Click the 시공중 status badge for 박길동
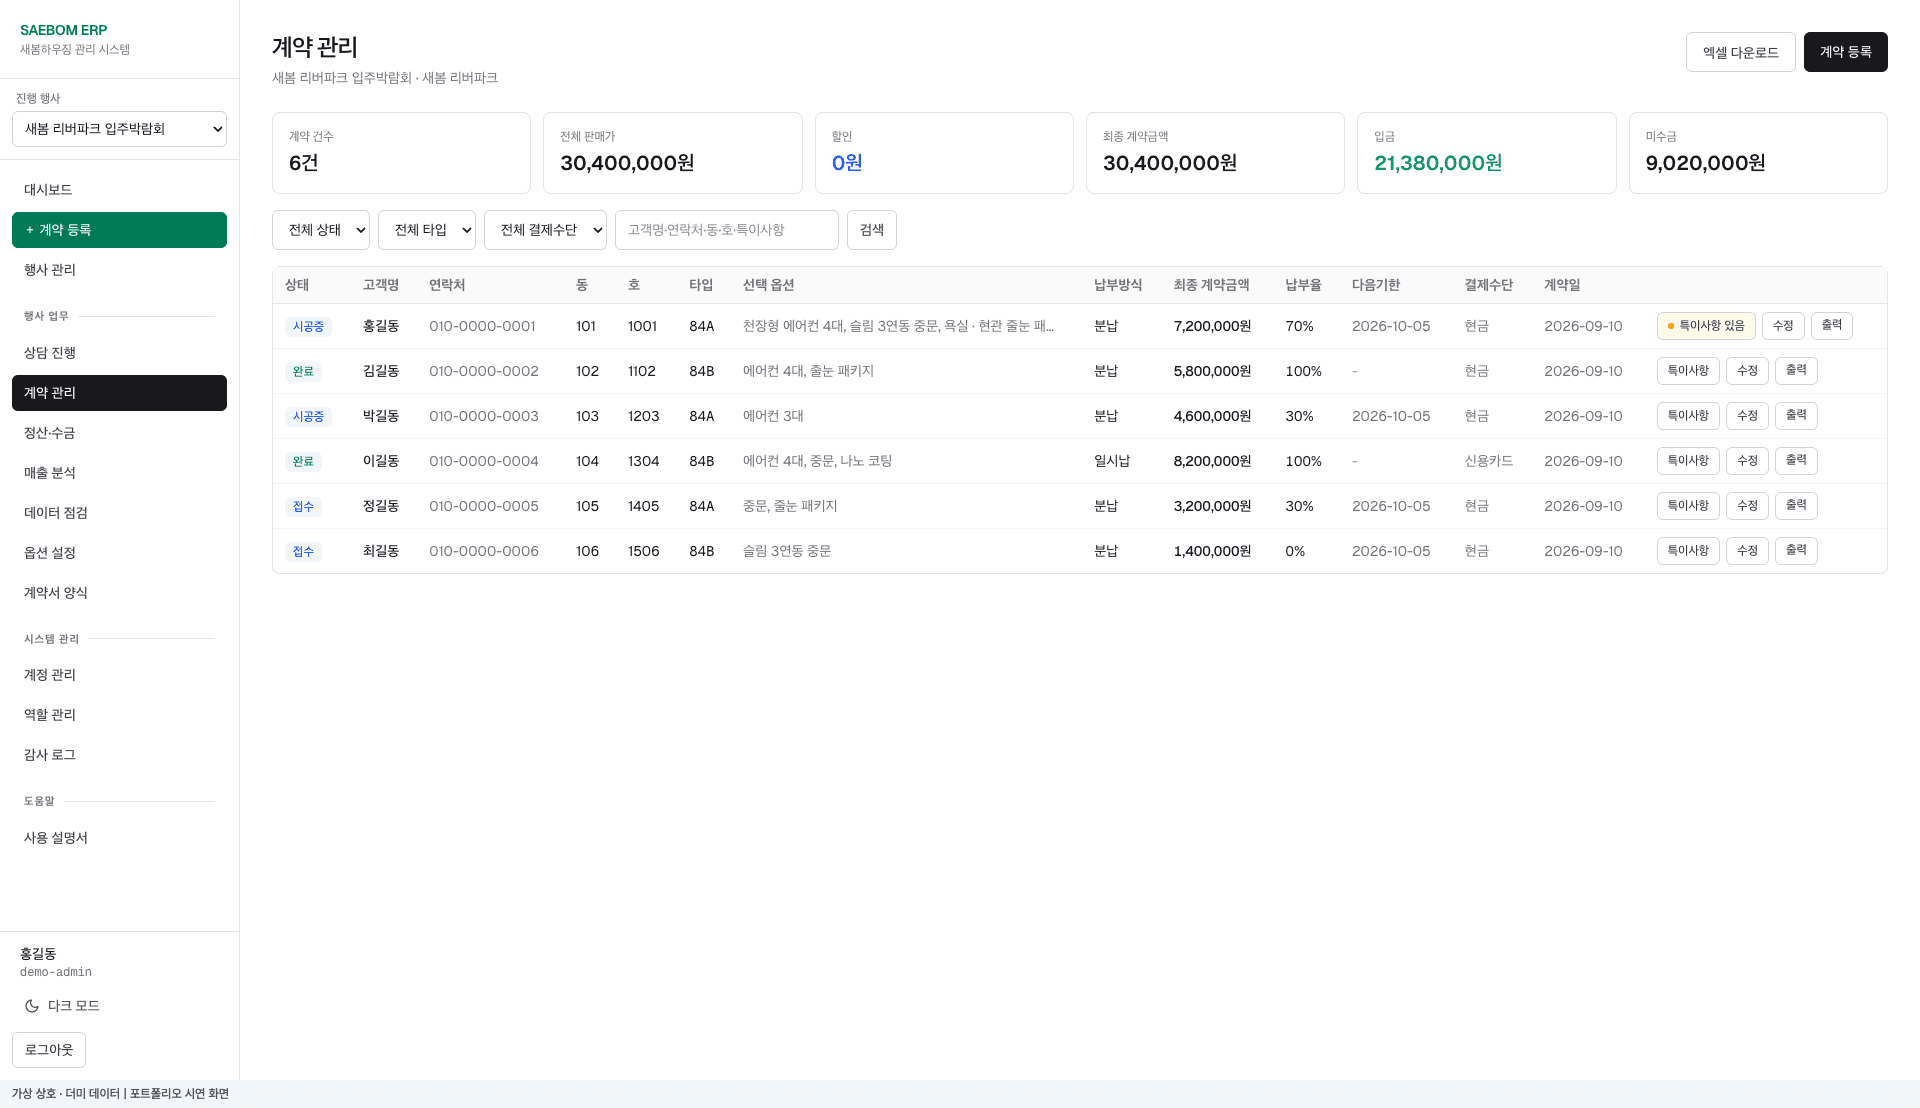Image resolution: width=1920 pixels, height=1108 pixels. click(x=308, y=417)
